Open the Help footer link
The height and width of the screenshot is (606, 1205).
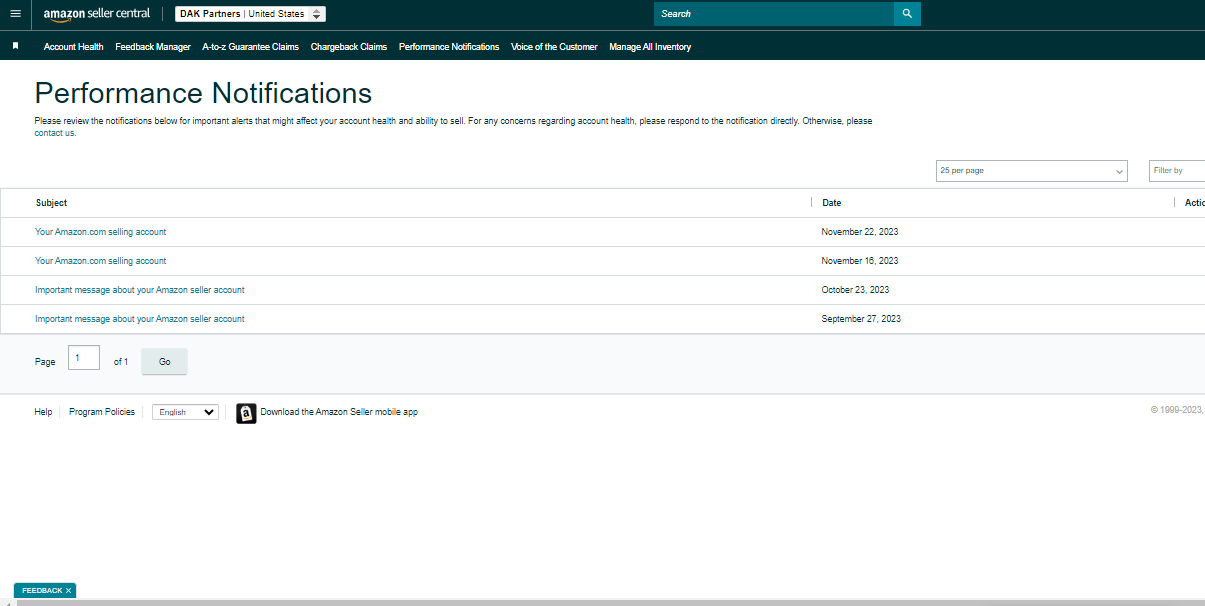click(43, 412)
